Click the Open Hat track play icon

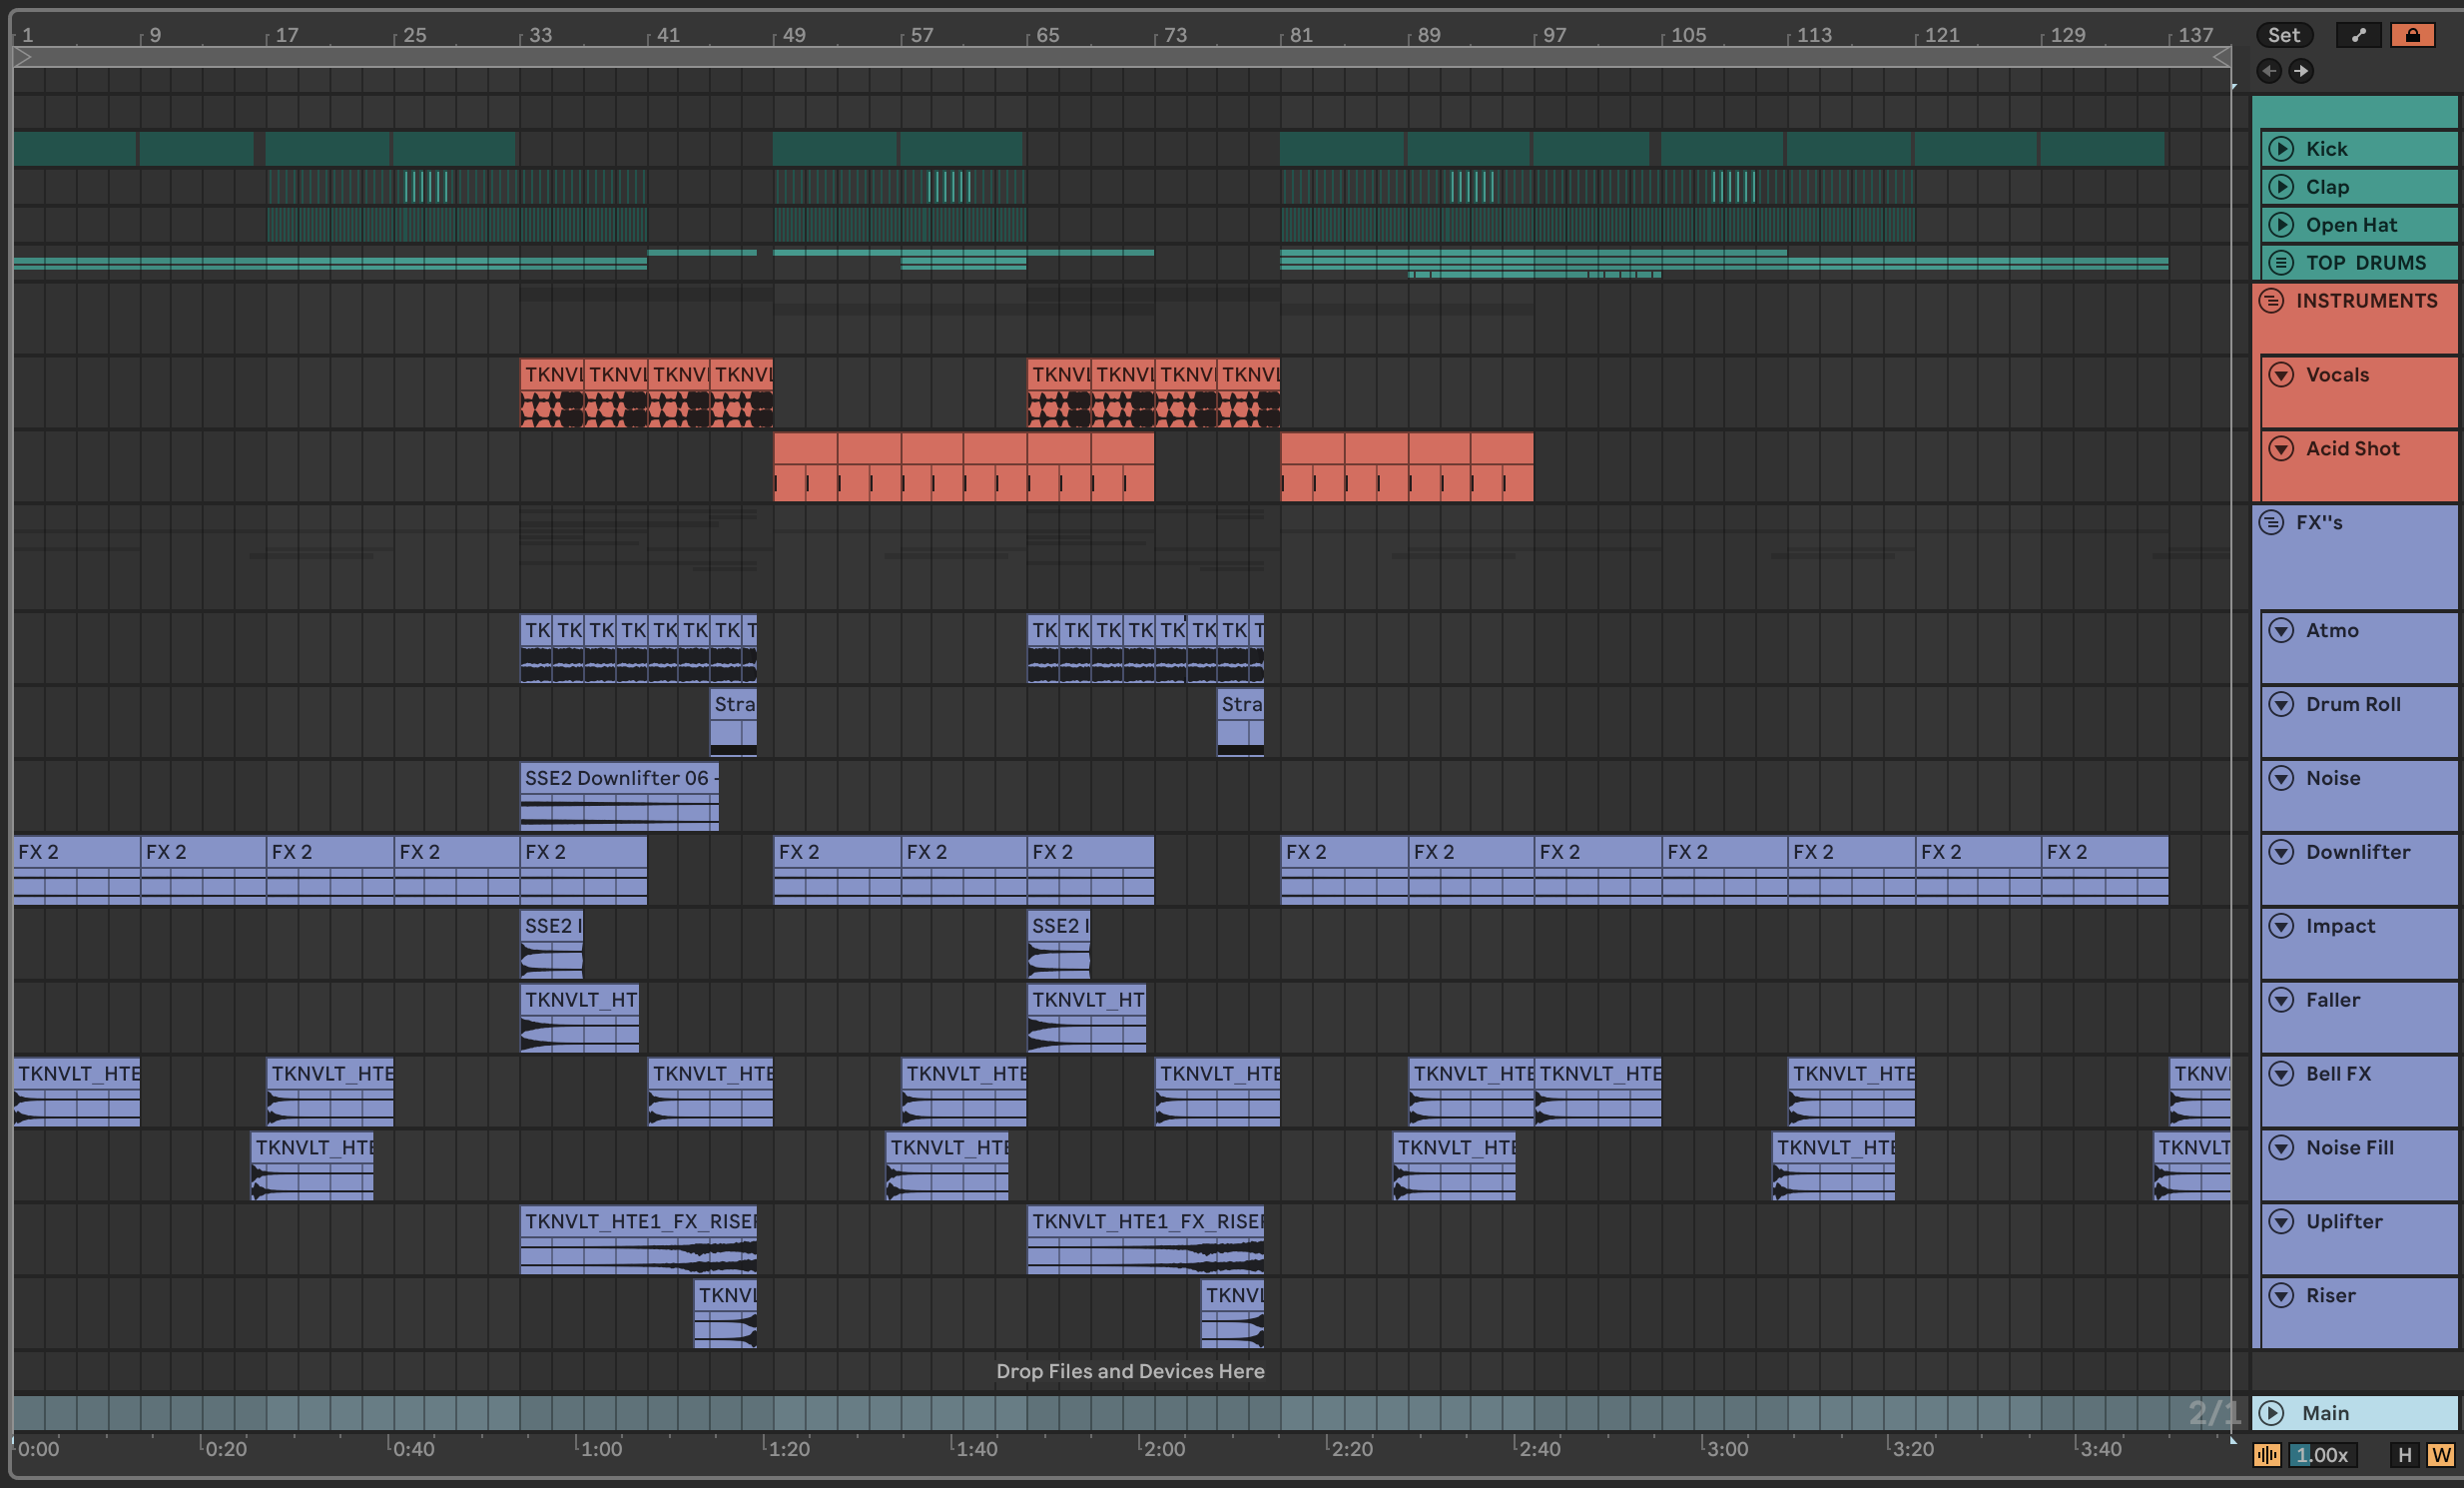pyautogui.click(x=2281, y=225)
